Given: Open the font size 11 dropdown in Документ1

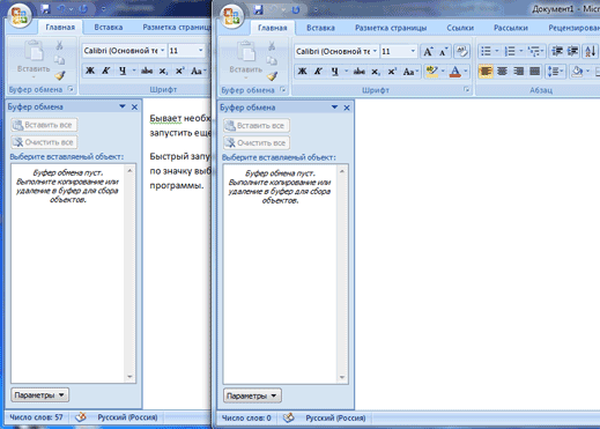Looking at the screenshot, I should point(412,51).
